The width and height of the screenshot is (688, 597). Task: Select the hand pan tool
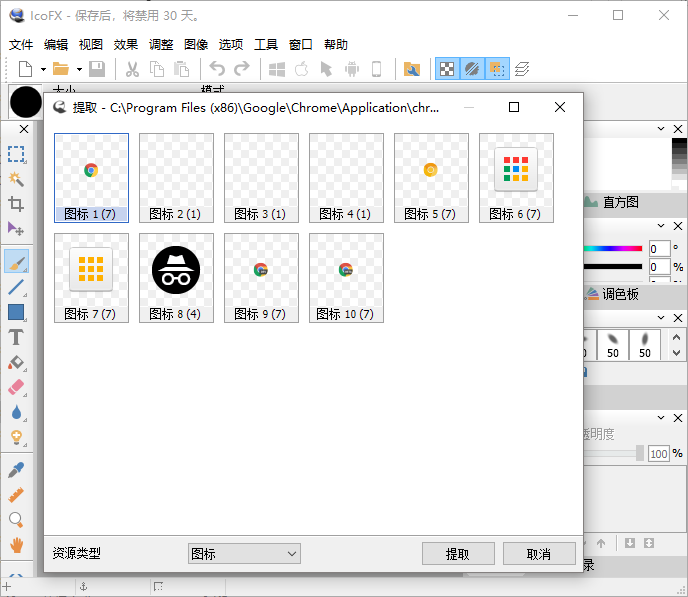coord(16,545)
